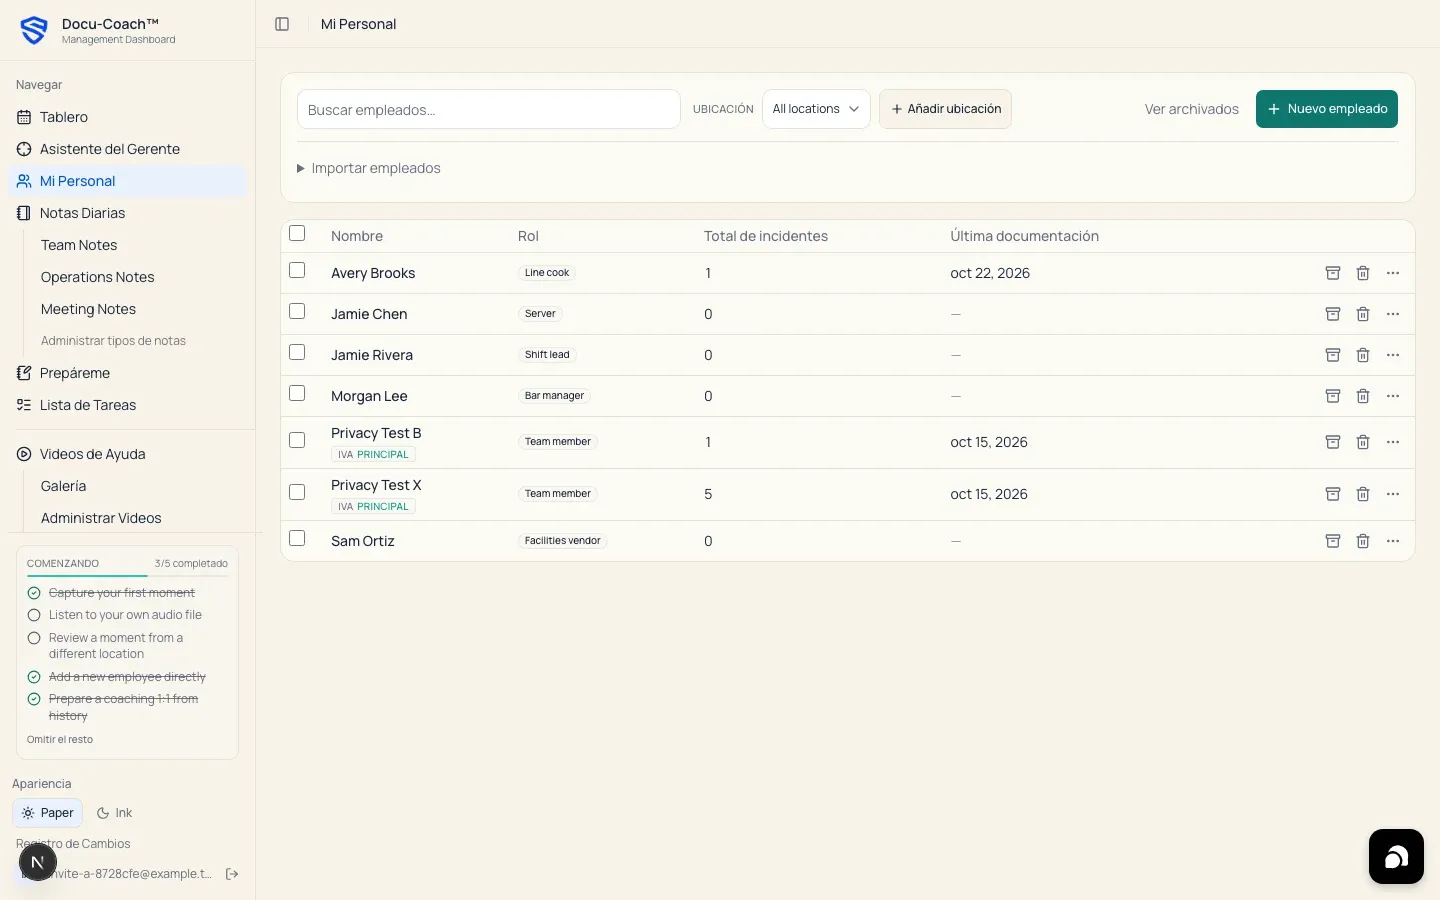Open the All locations dropdown

pyautogui.click(x=816, y=109)
